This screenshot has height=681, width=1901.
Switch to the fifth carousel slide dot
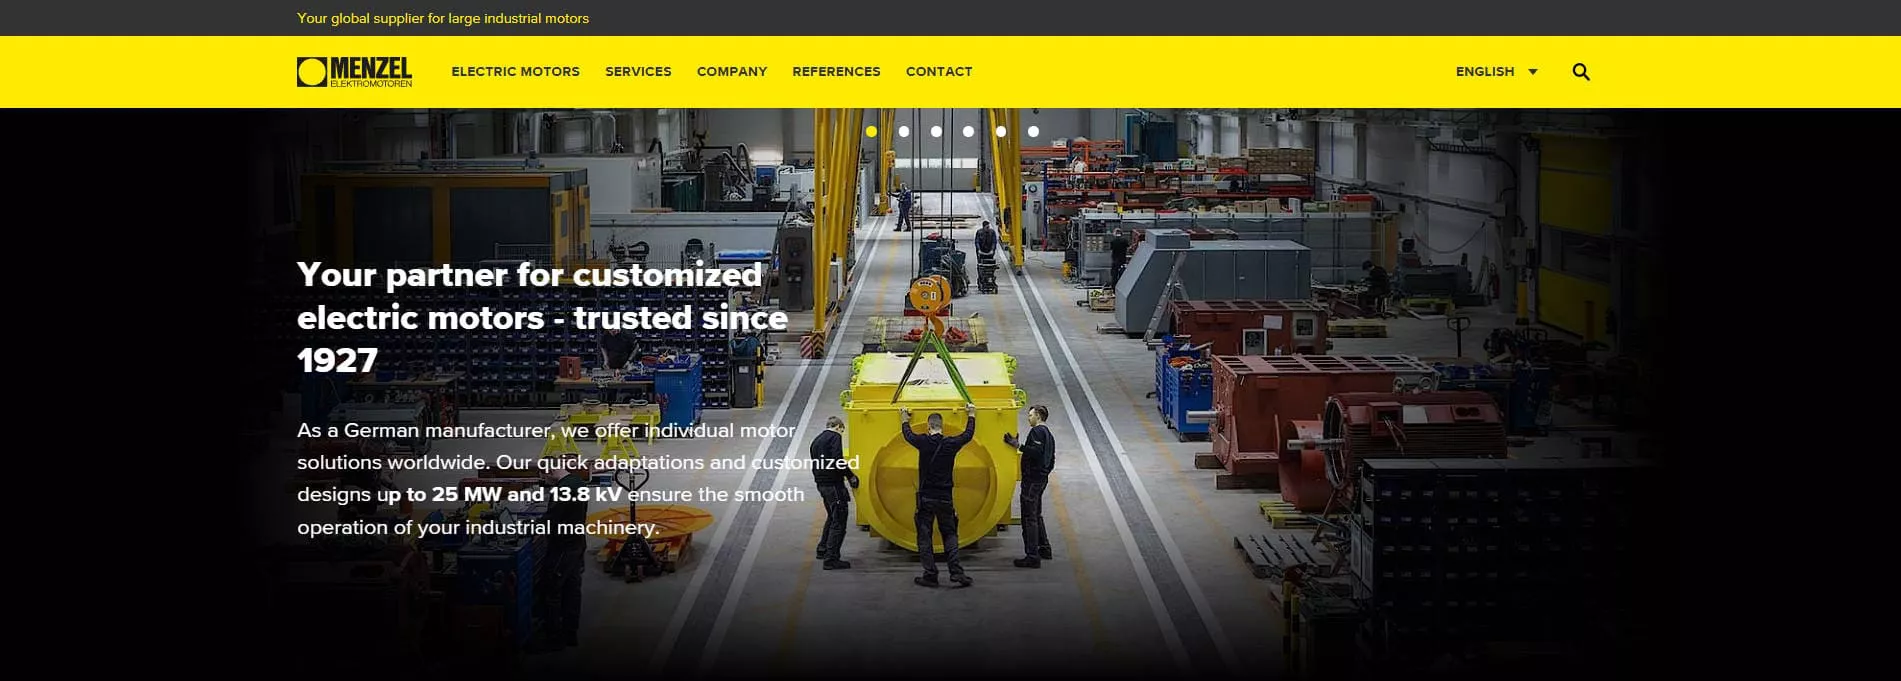1001,131
